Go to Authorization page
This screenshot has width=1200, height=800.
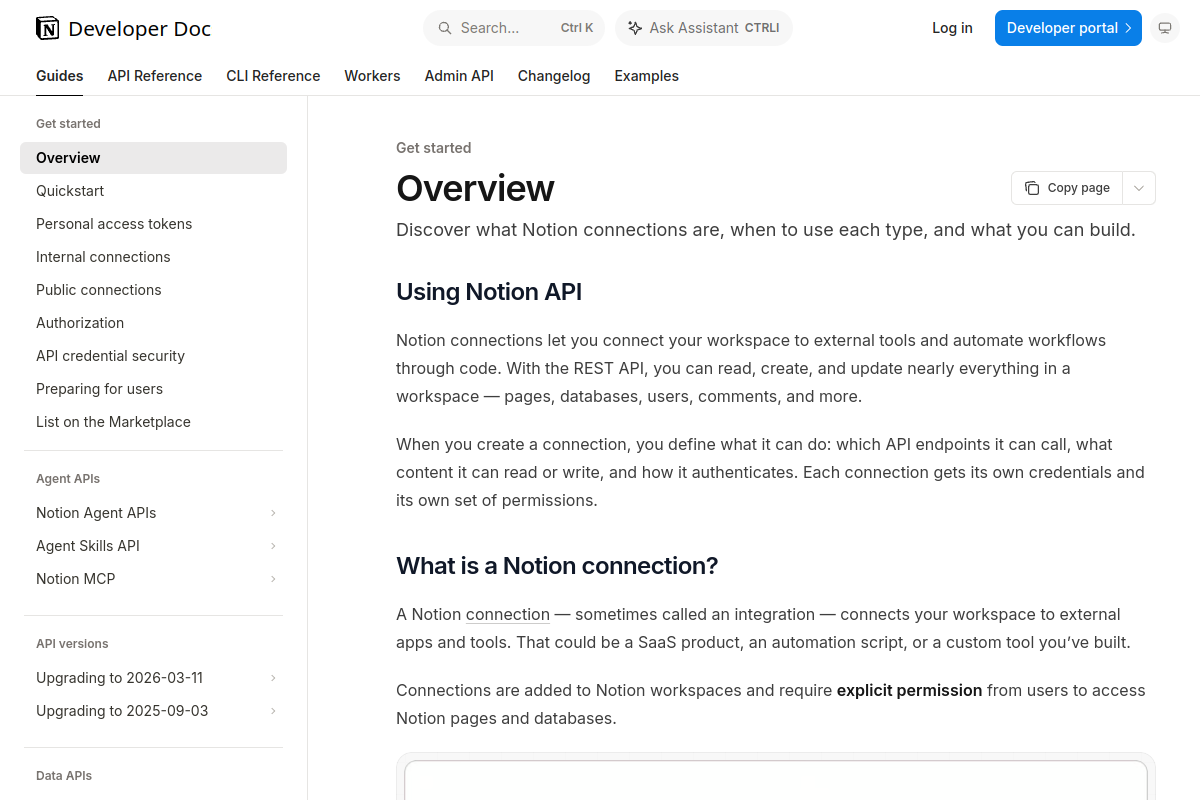click(x=153, y=323)
